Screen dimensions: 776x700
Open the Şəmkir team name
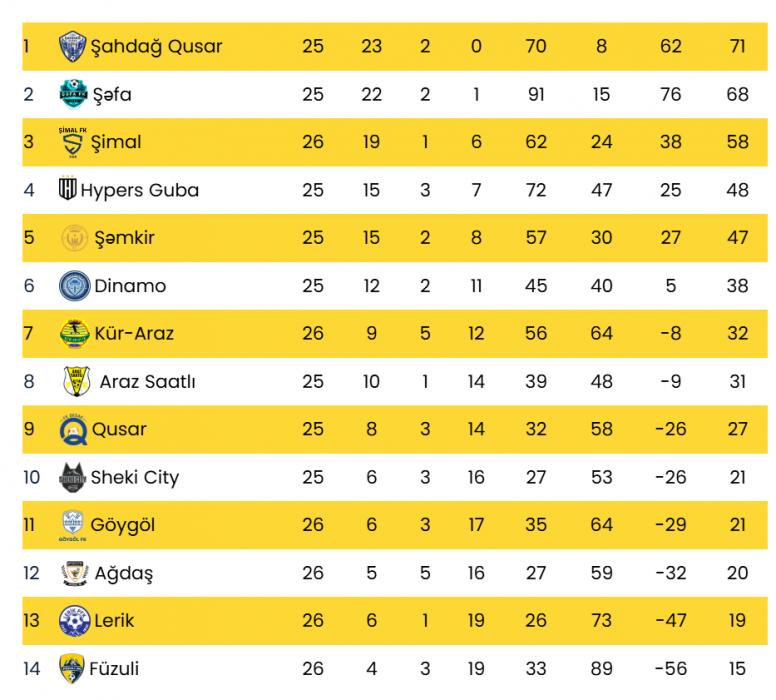(x=124, y=238)
